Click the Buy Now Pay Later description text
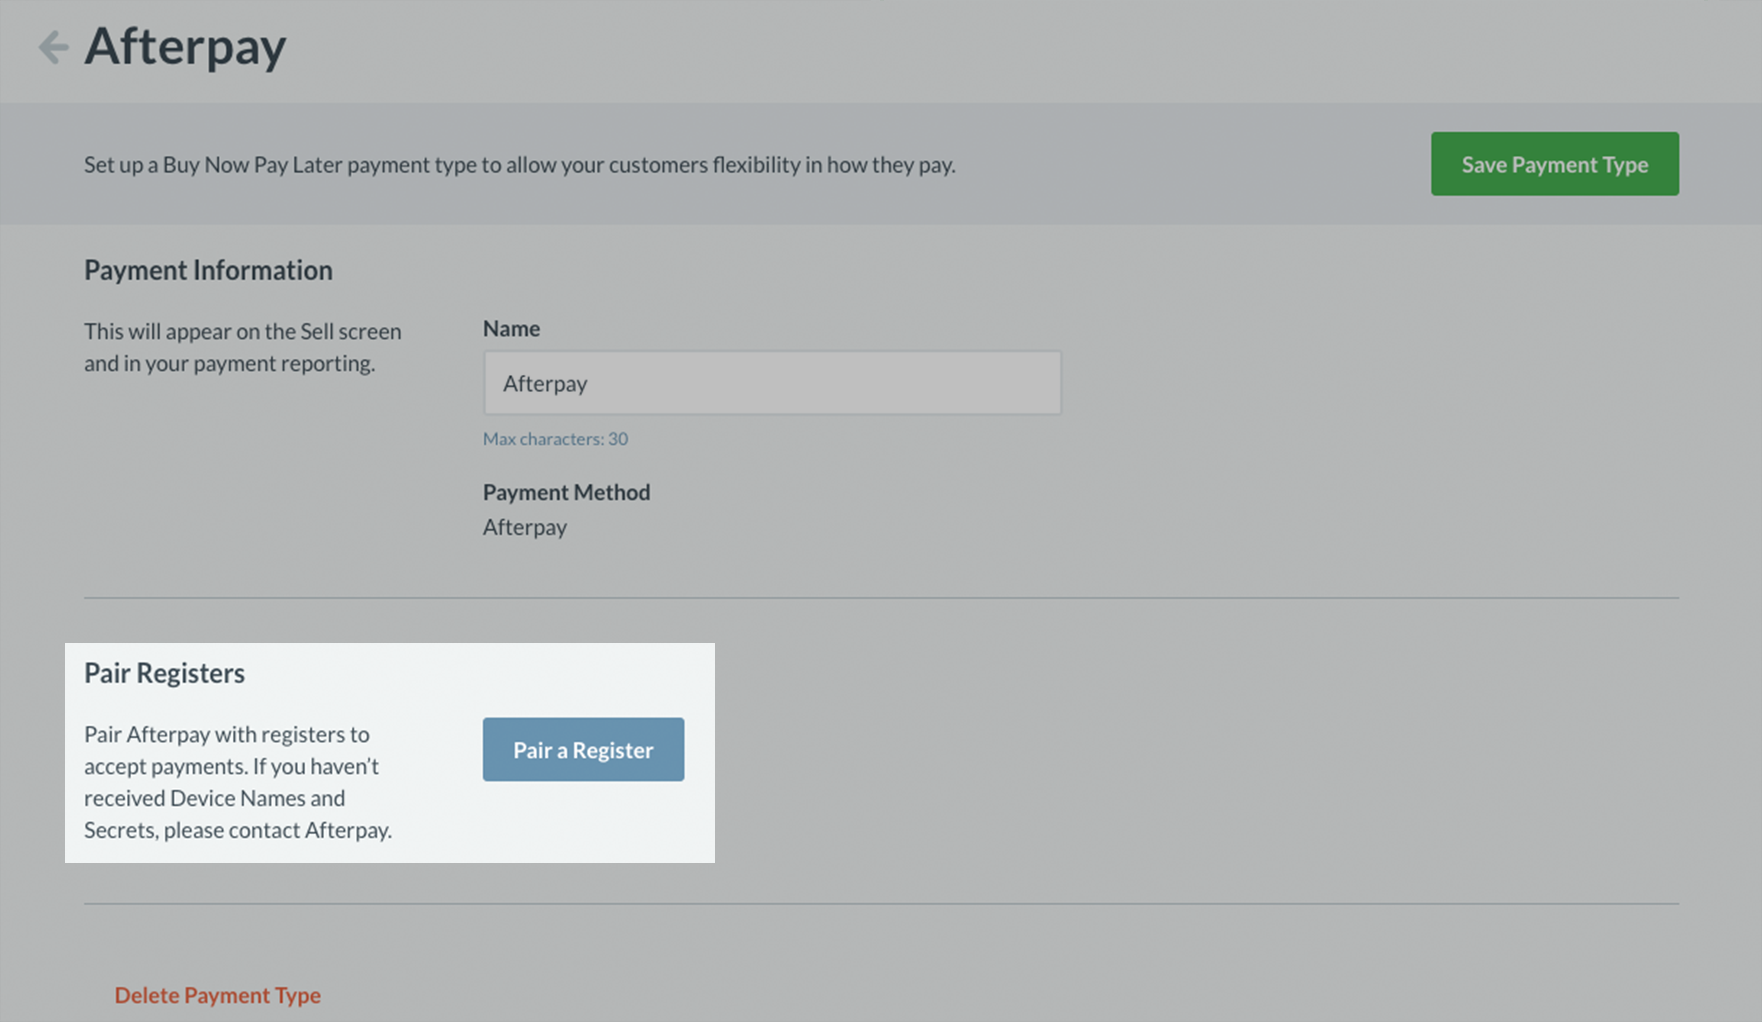This screenshot has width=1762, height=1022. click(520, 164)
